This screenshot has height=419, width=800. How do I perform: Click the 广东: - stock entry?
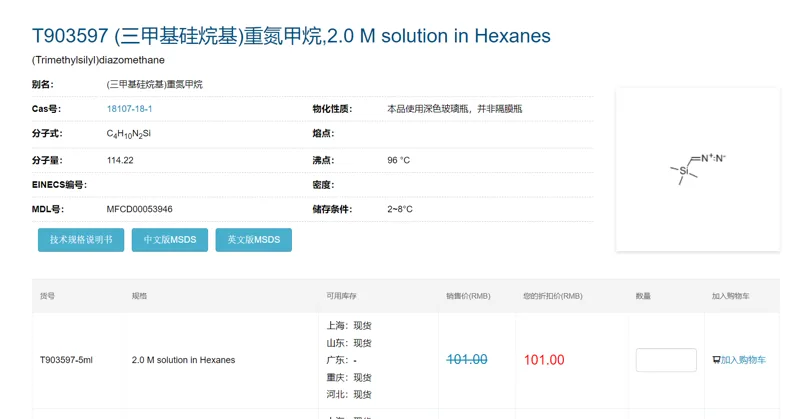(341, 360)
